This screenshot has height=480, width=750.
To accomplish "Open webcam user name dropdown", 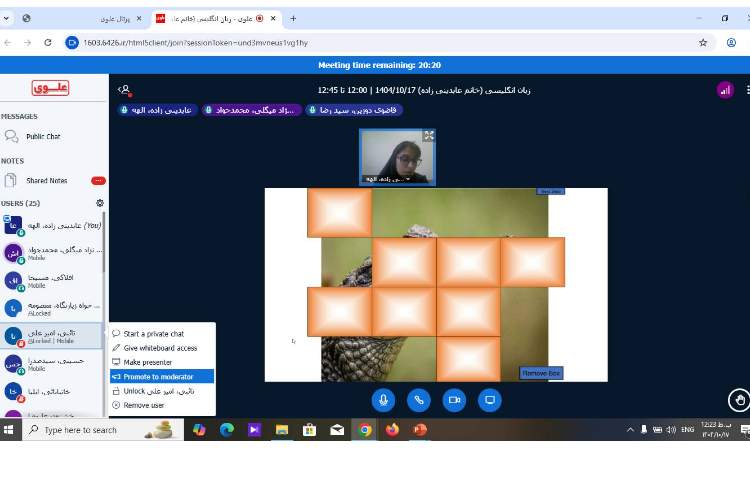I will [398, 178].
